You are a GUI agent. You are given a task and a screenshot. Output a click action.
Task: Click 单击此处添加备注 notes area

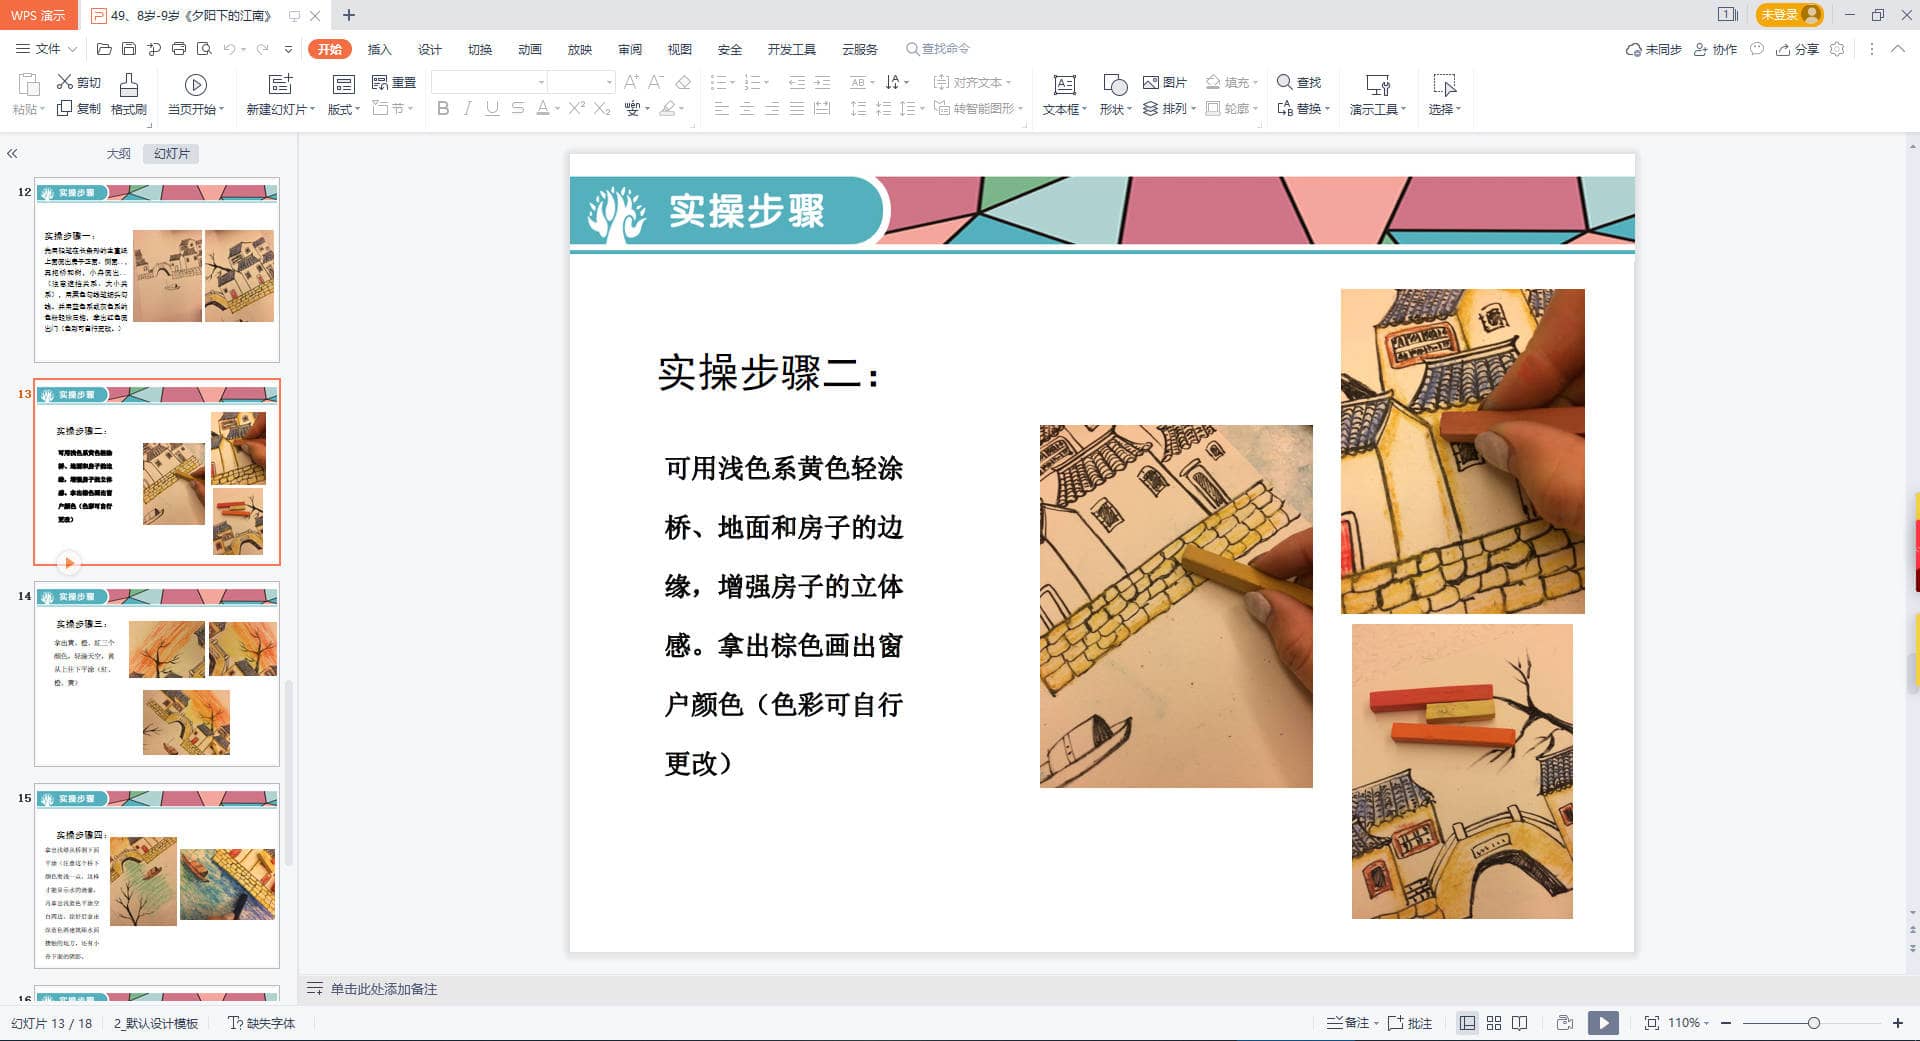click(384, 989)
